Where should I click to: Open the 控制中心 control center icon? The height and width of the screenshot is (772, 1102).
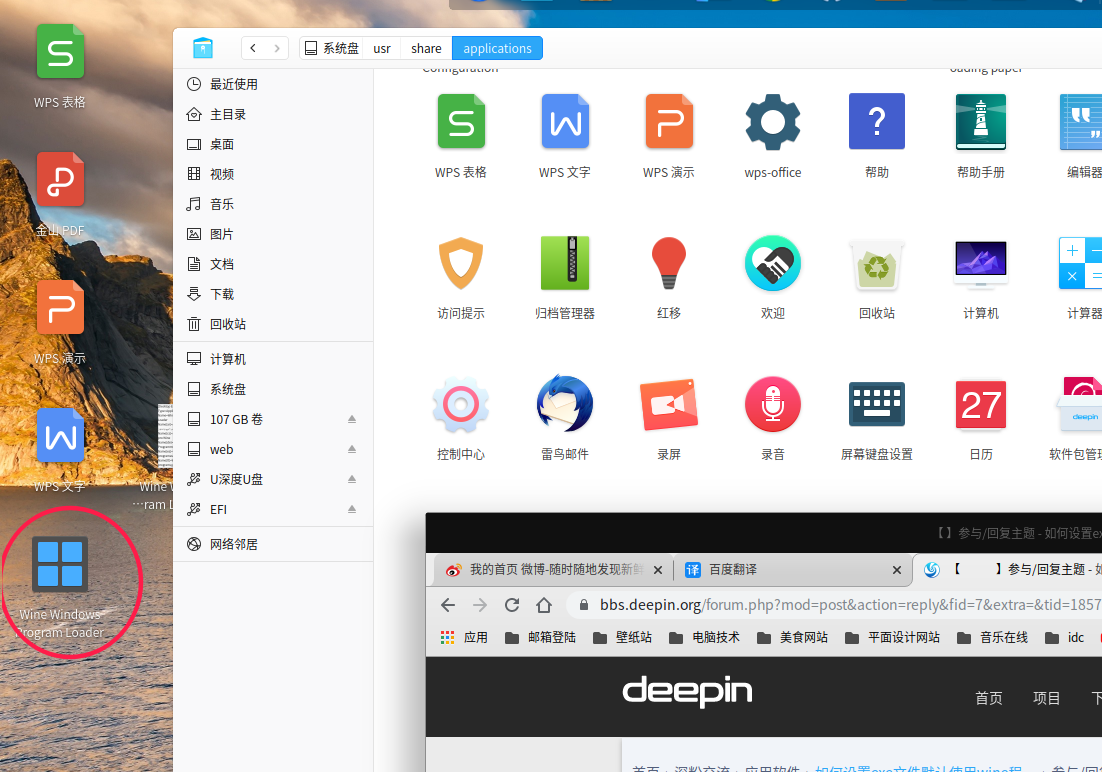click(x=460, y=405)
